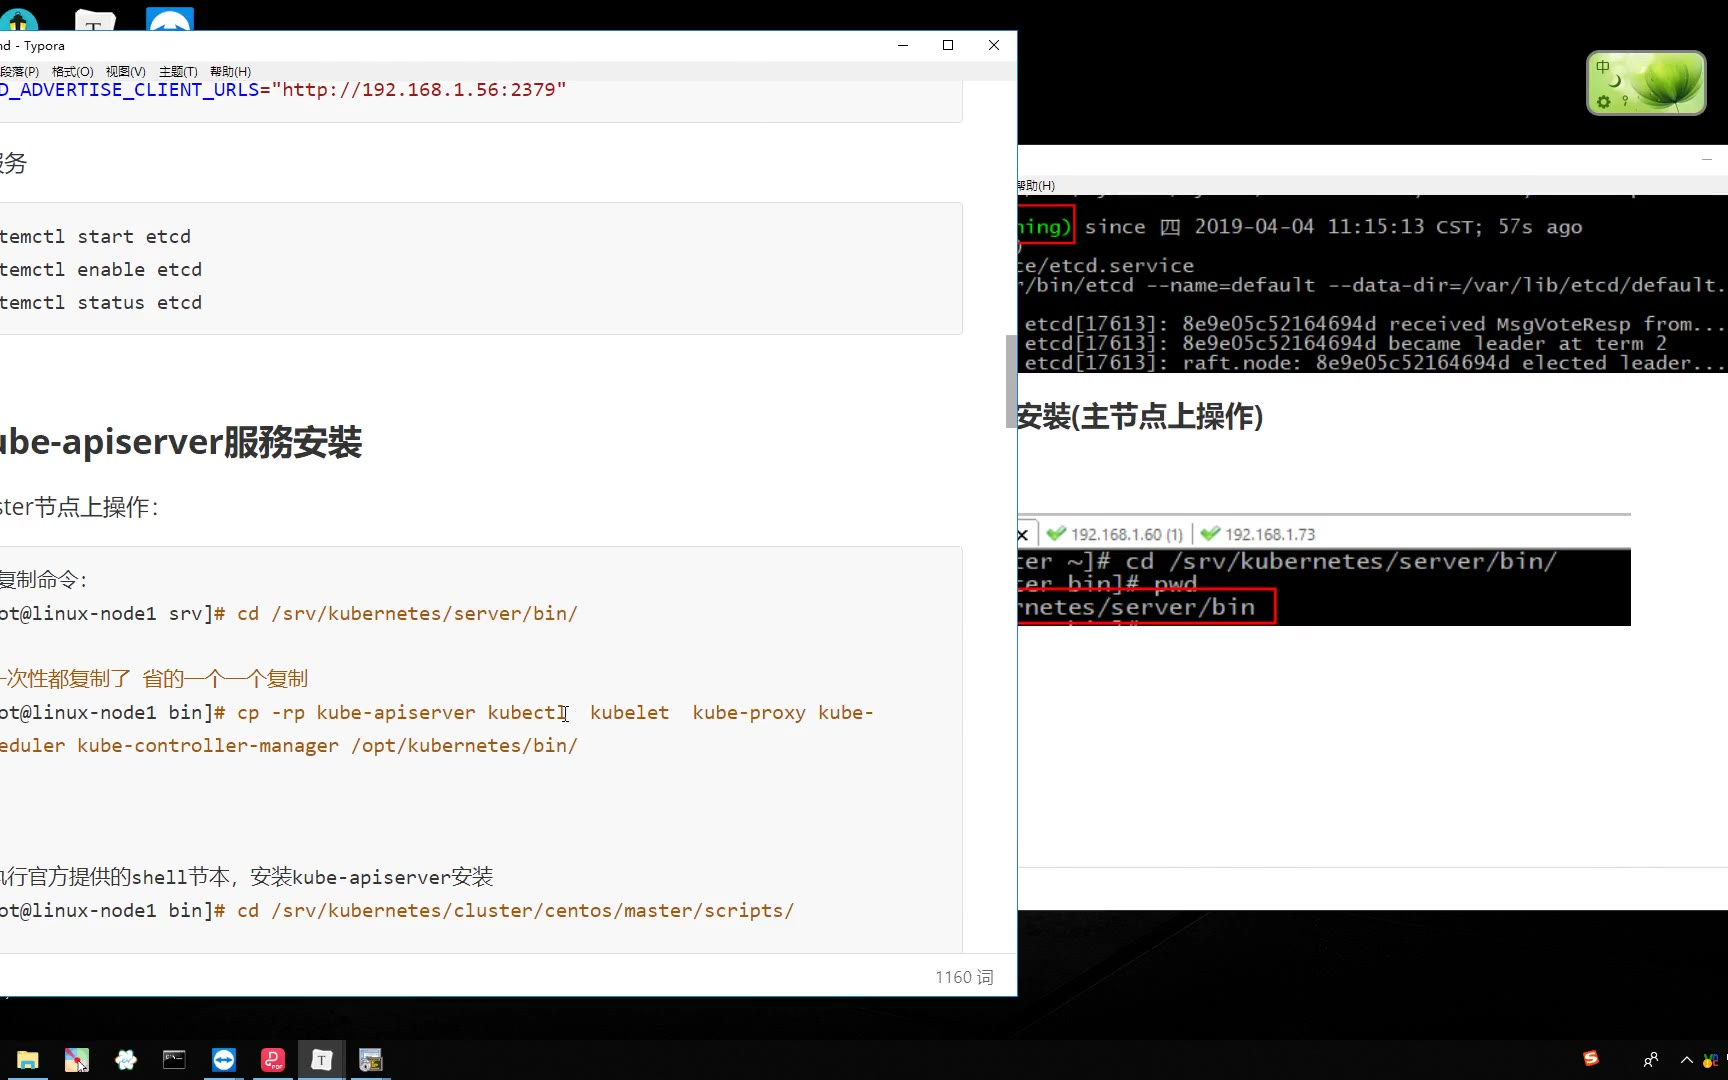Click the VNC icon in the system tray

[1711, 1060]
